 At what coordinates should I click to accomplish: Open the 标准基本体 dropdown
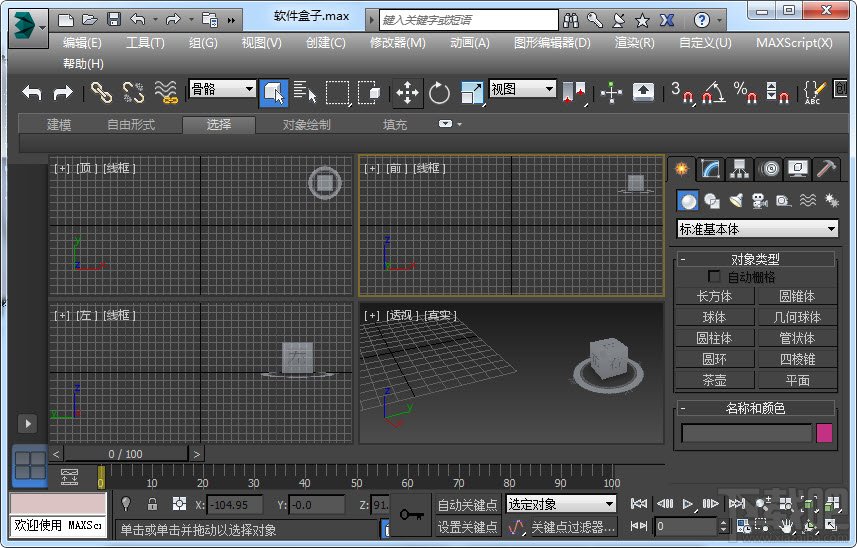click(757, 229)
